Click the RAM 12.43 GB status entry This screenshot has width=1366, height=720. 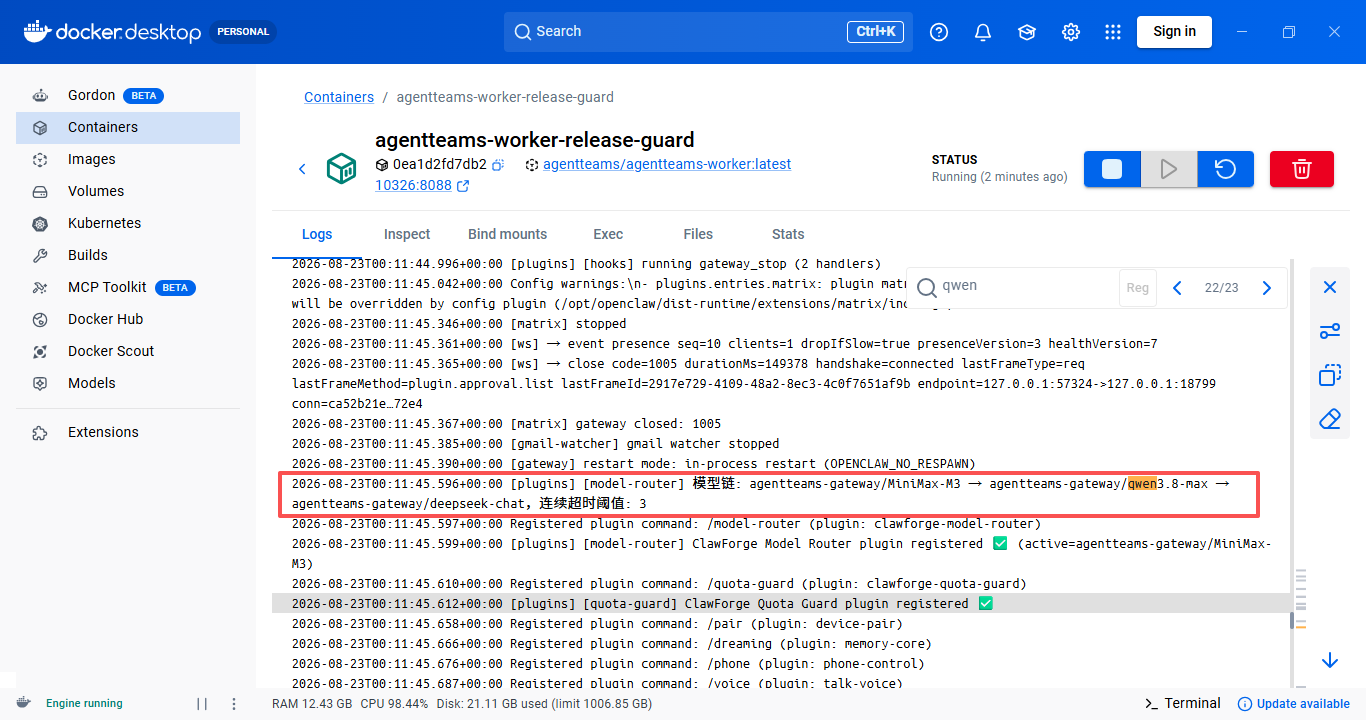point(312,704)
